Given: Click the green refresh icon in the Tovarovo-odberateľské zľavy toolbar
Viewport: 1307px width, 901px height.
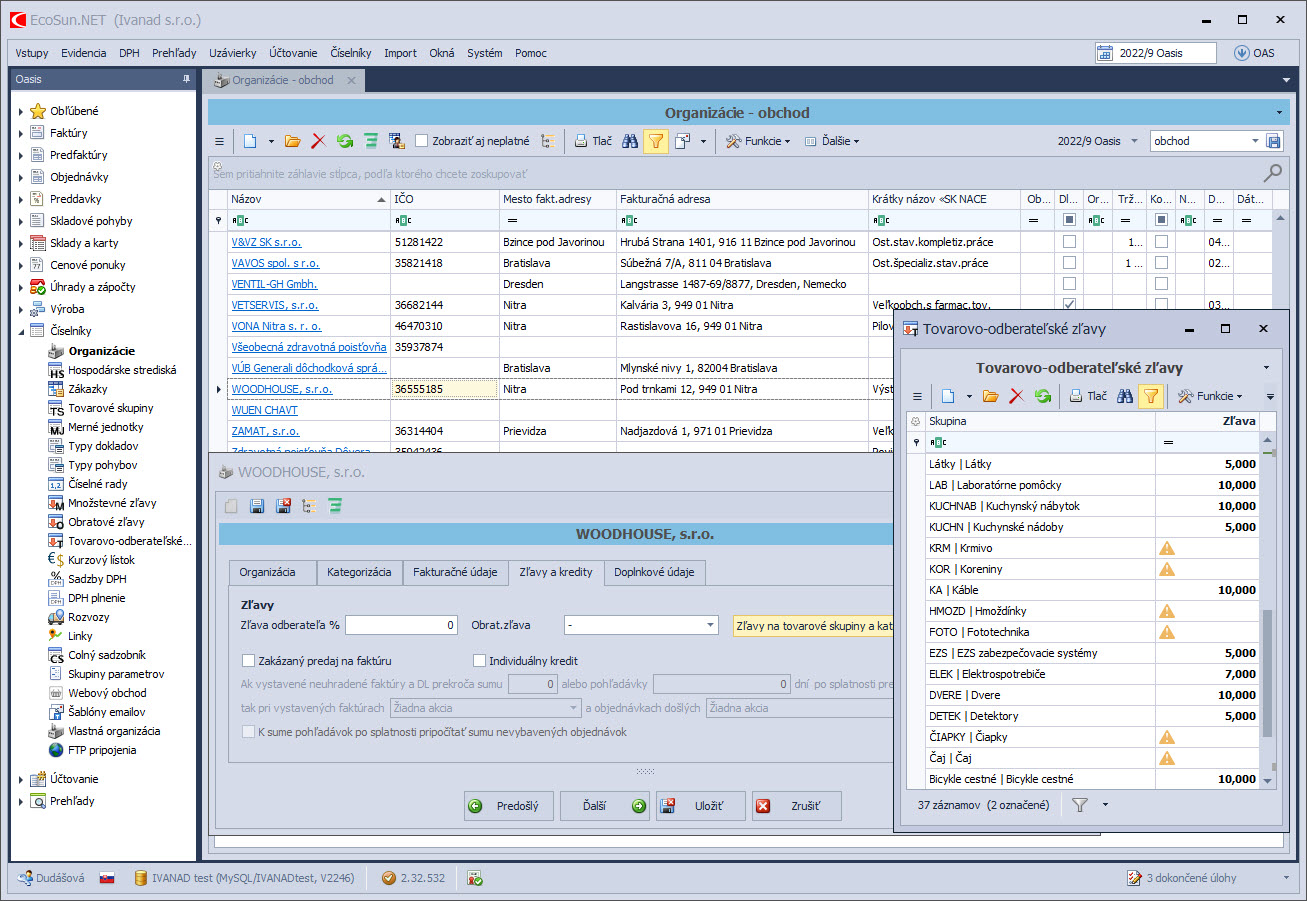Looking at the screenshot, I should tap(1043, 396).
